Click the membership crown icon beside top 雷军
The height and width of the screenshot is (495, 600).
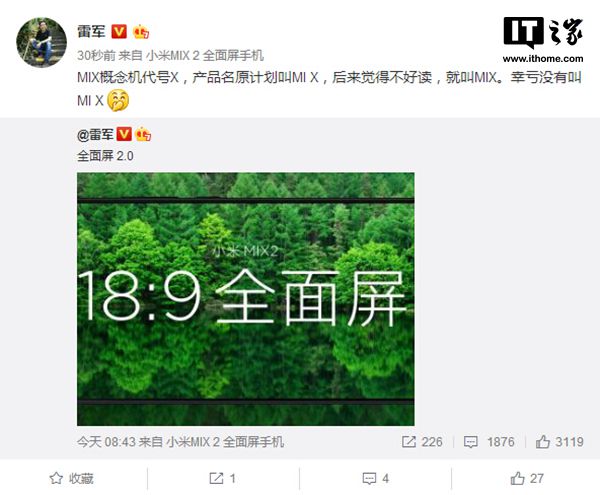[141, 32]
